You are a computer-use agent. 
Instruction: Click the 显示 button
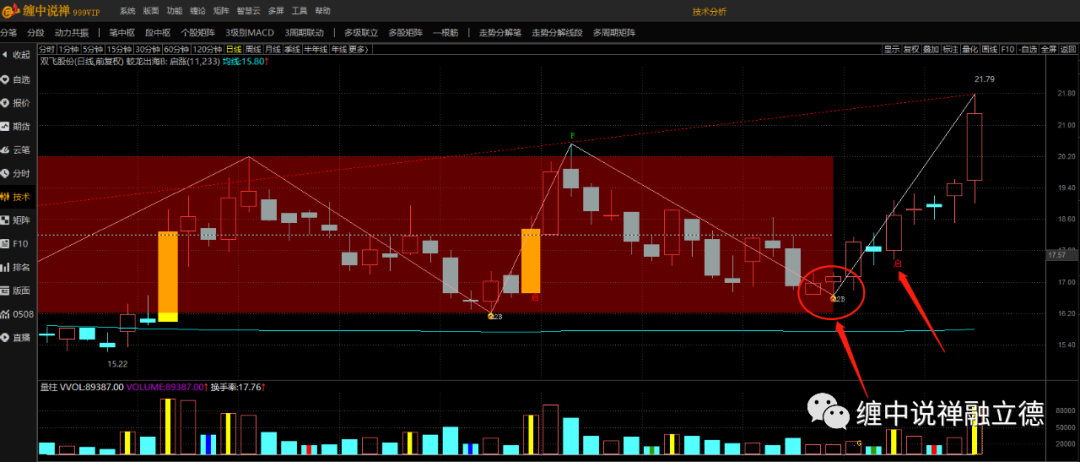click(892, 49)
